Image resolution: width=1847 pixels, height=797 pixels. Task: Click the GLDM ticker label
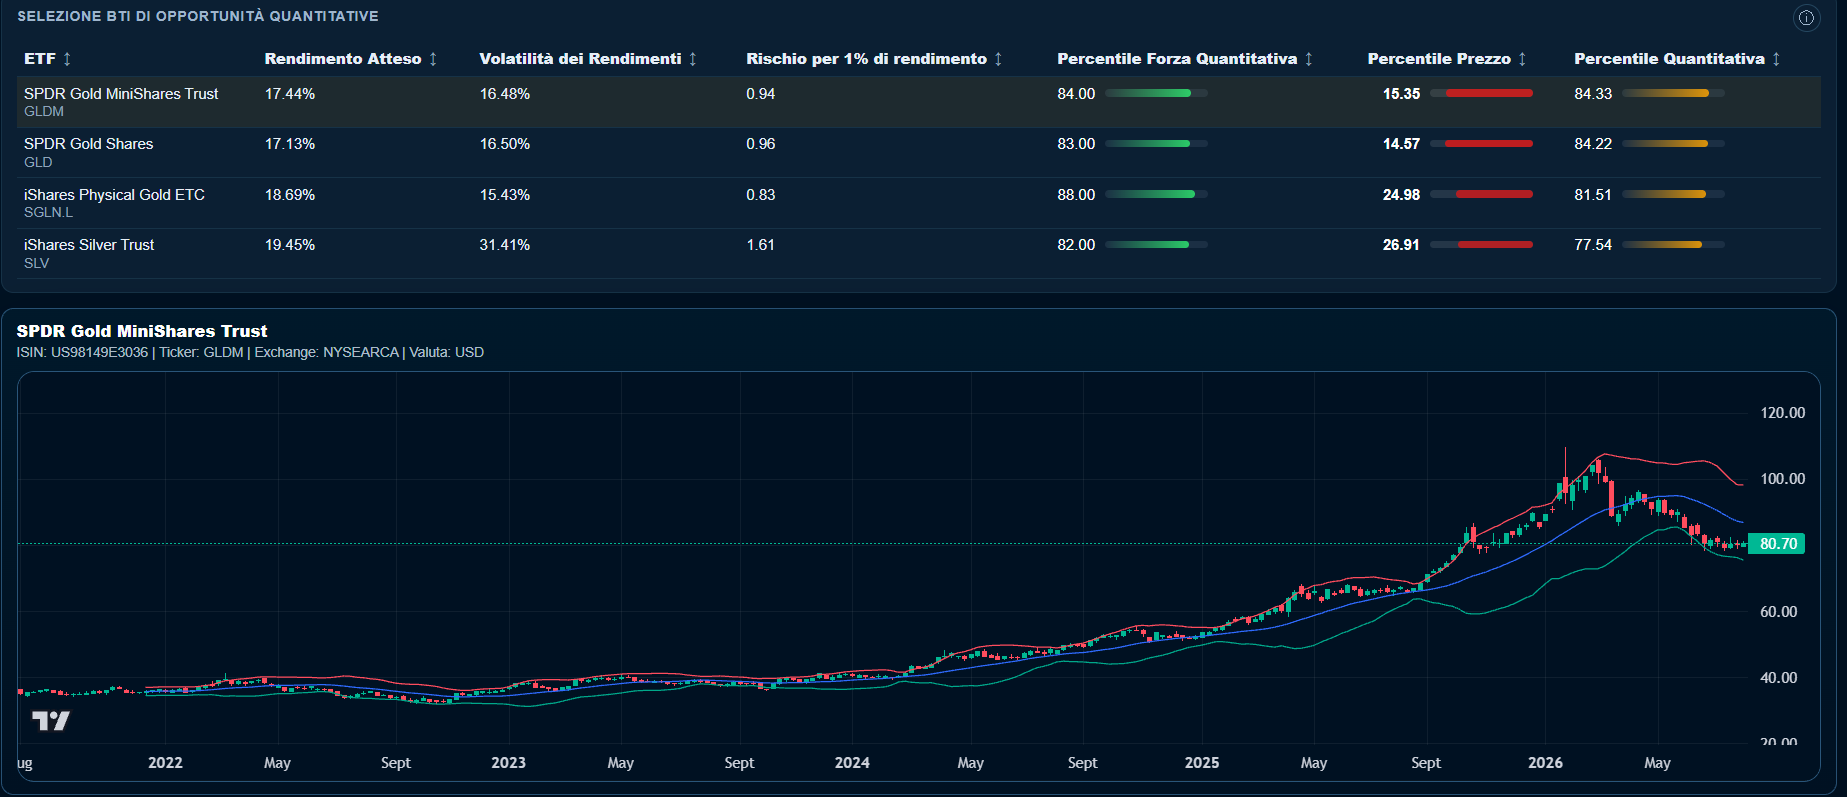coord(44,112)
